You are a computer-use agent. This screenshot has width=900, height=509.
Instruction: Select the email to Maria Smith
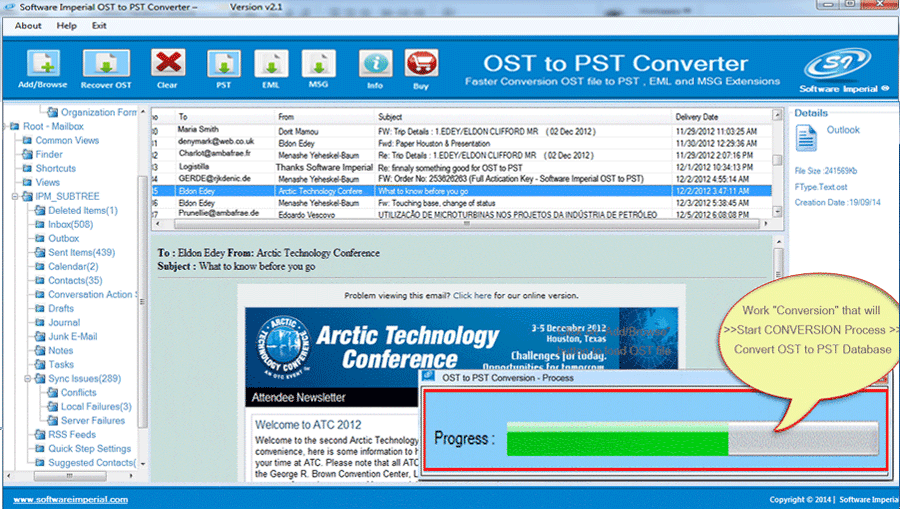[x=461, y=131]
